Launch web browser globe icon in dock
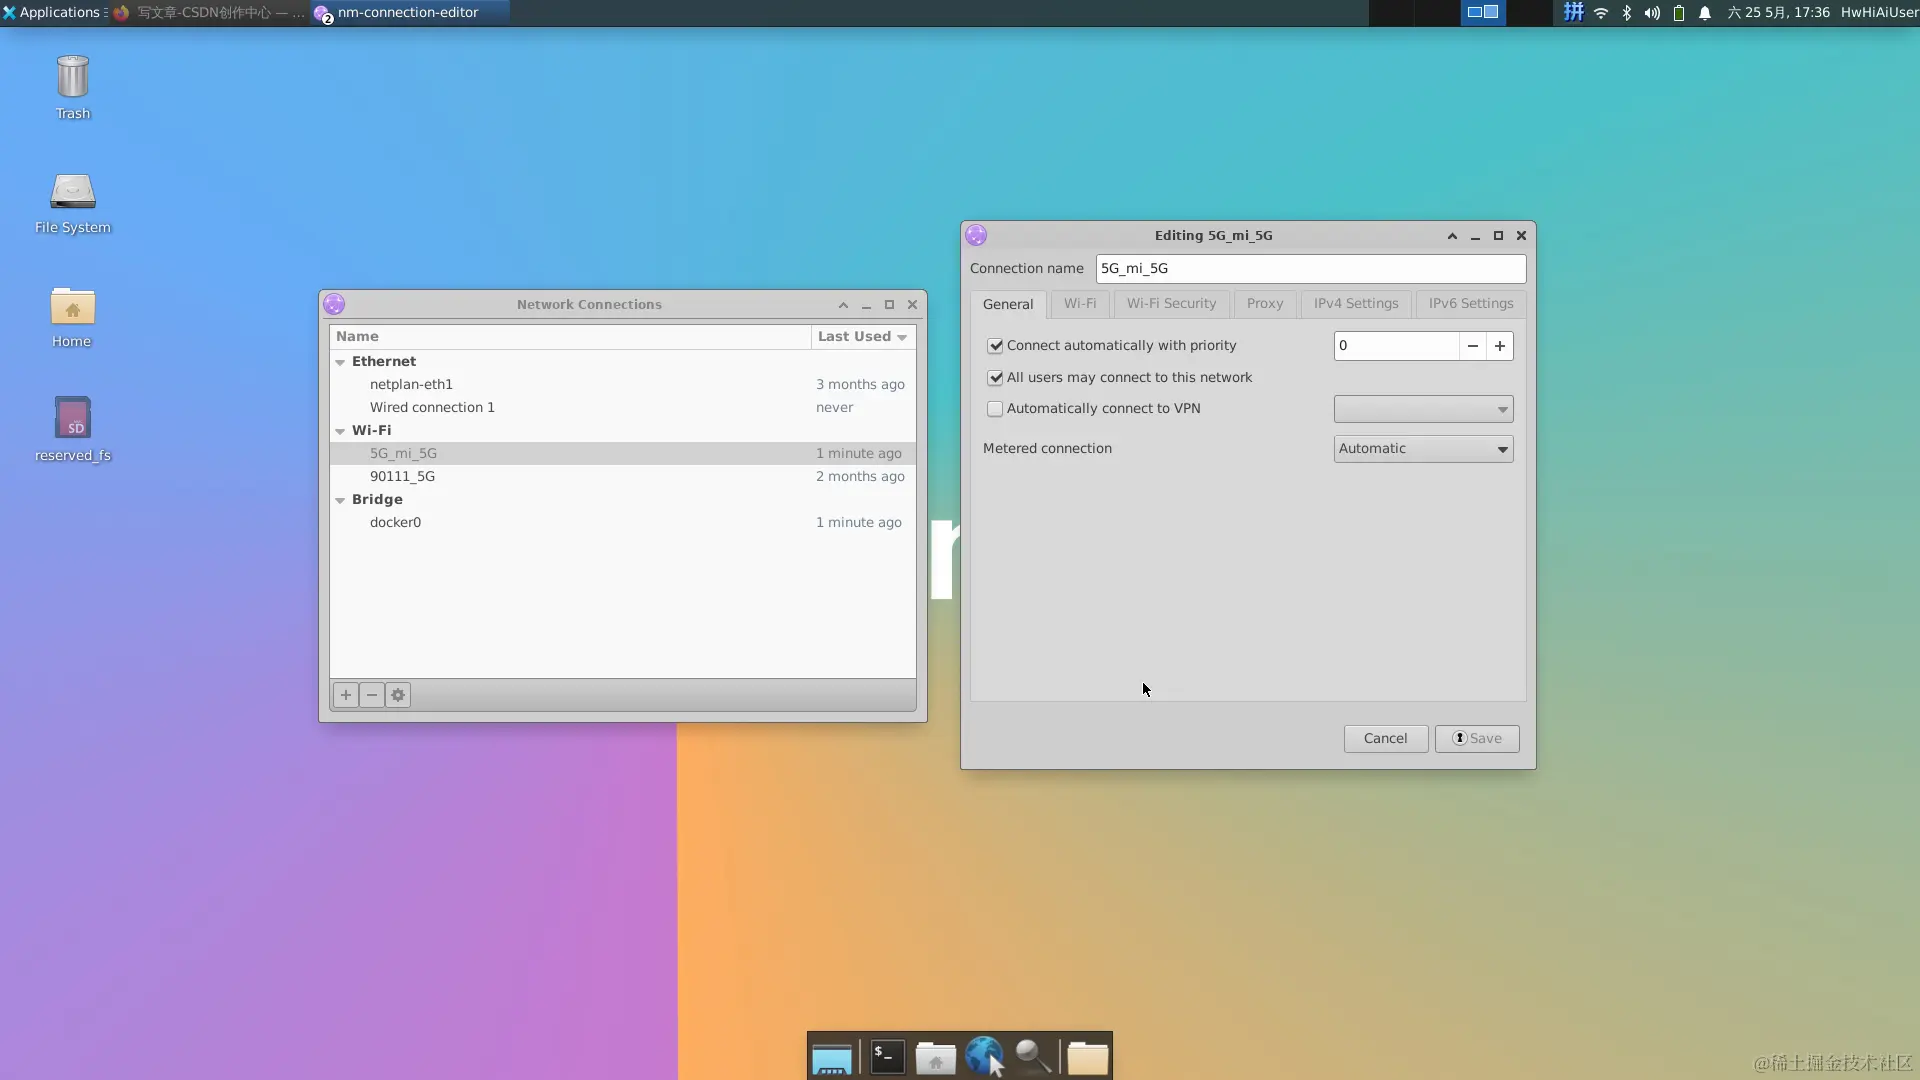1920x1080 pixels. click(x=984, y=1056)
